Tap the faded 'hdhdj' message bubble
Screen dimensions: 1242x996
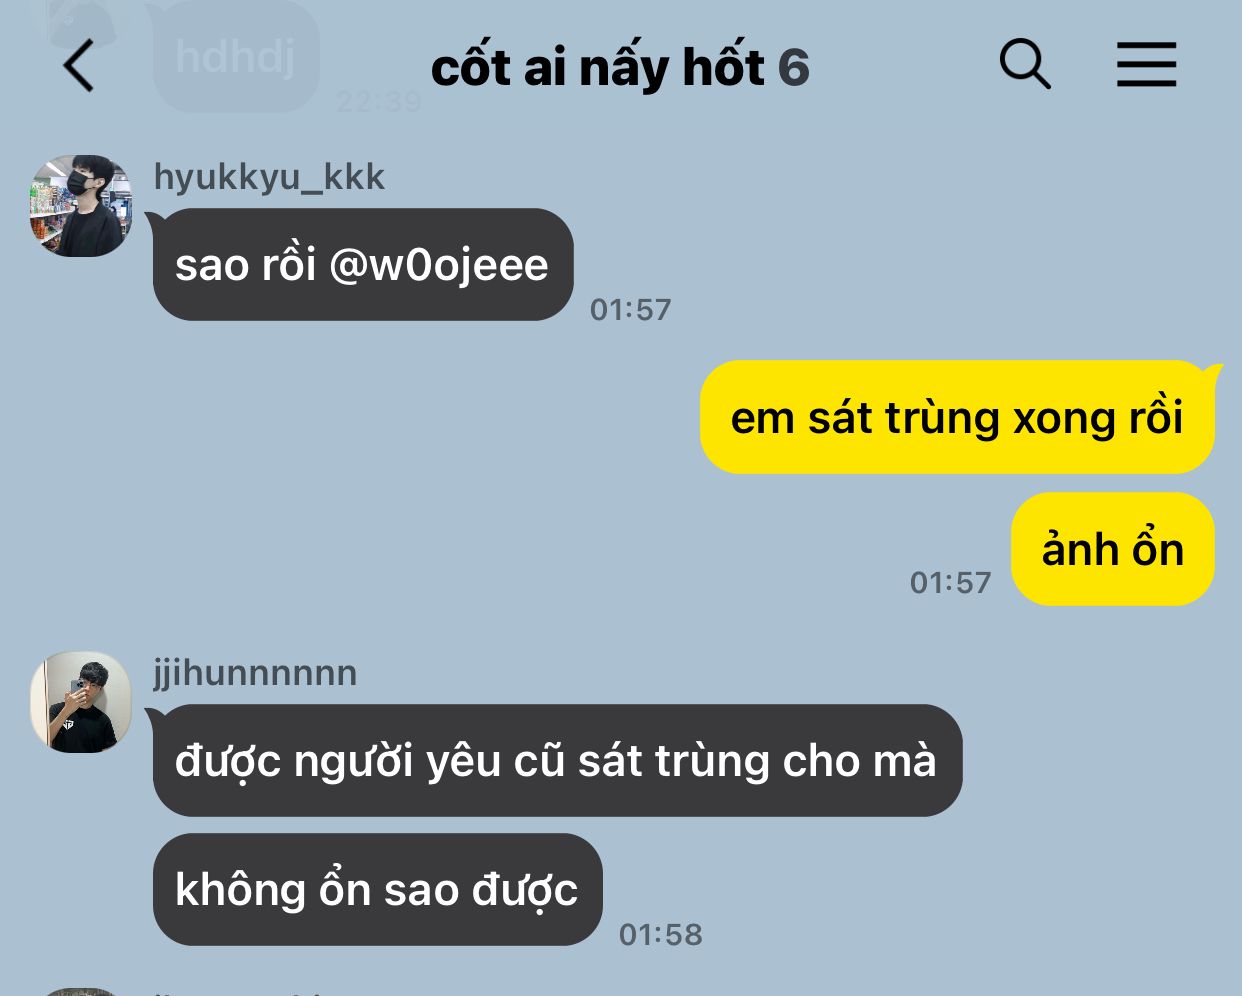coord(236,57)
